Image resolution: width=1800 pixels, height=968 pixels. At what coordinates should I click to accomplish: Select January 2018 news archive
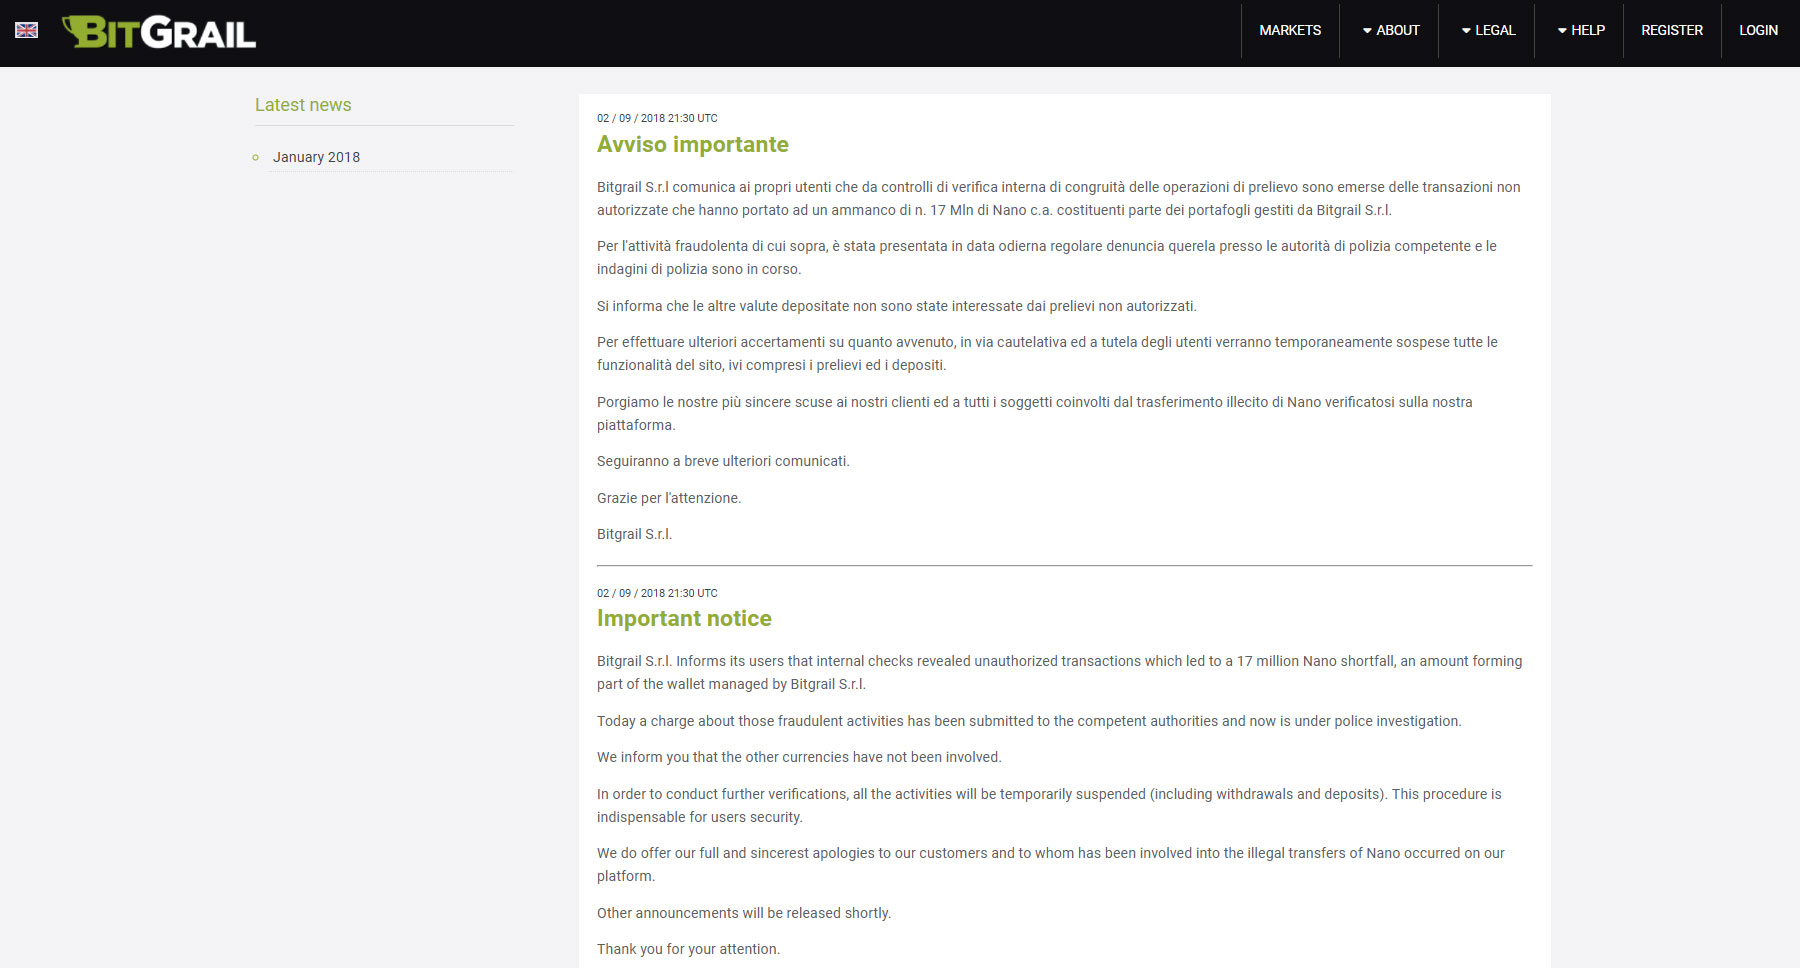[x=316, y=157]
